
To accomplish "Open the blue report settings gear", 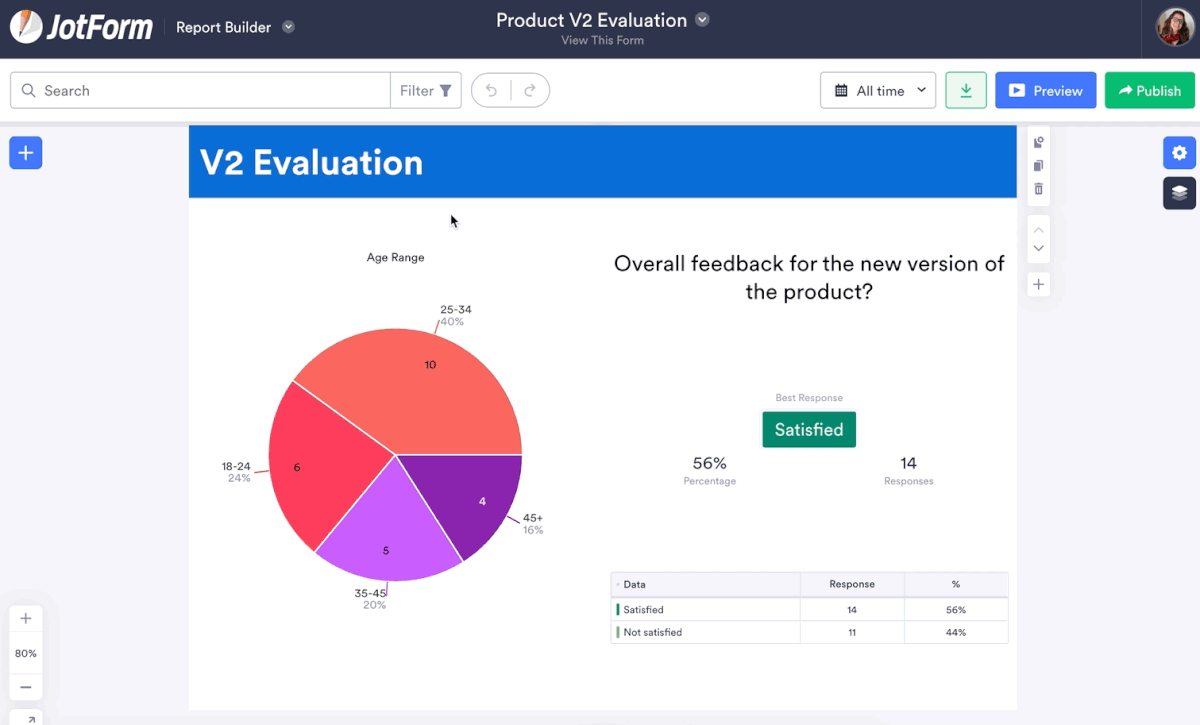I will click(x=1179, y=153).
